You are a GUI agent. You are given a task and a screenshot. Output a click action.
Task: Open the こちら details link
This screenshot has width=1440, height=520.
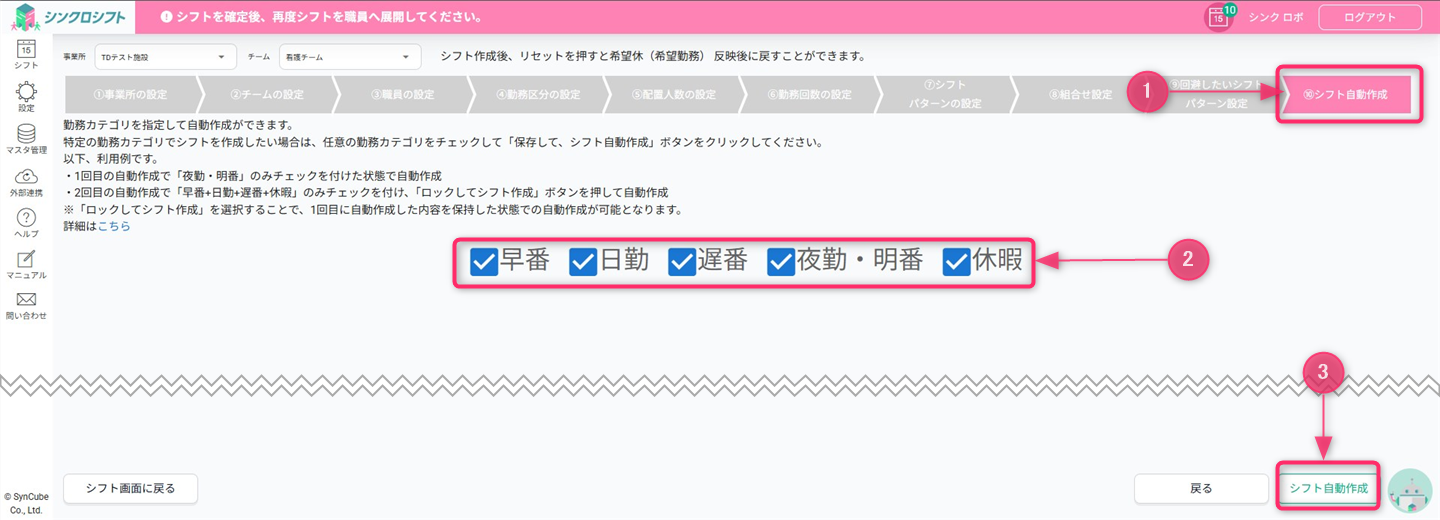click(x=114, y=226)
